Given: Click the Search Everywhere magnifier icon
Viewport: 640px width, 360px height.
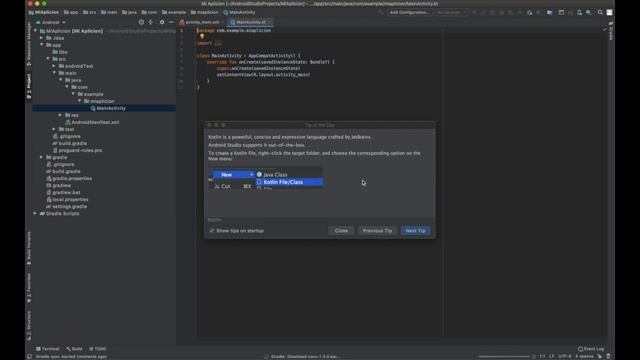Looking at the screenshot, I should pyautogui.click(x=600, y=12).
